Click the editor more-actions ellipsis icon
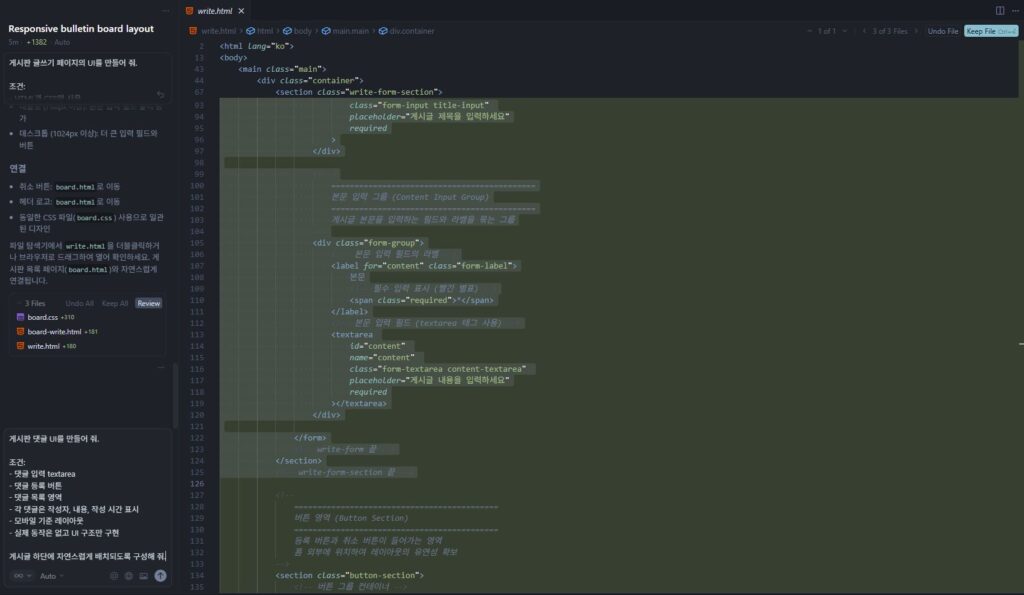This screenshot has width=1024, height=595. click(x=1018, y=9)
